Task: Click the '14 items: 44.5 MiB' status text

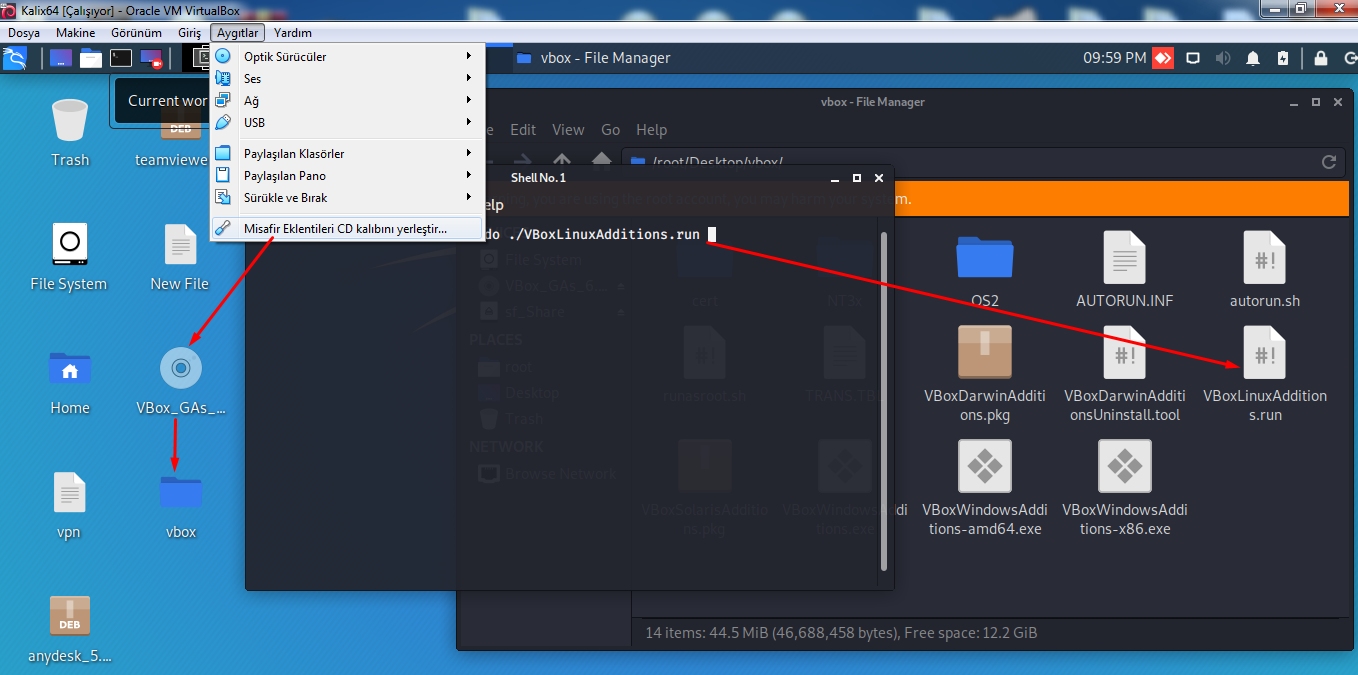Action: coord(841,633)
